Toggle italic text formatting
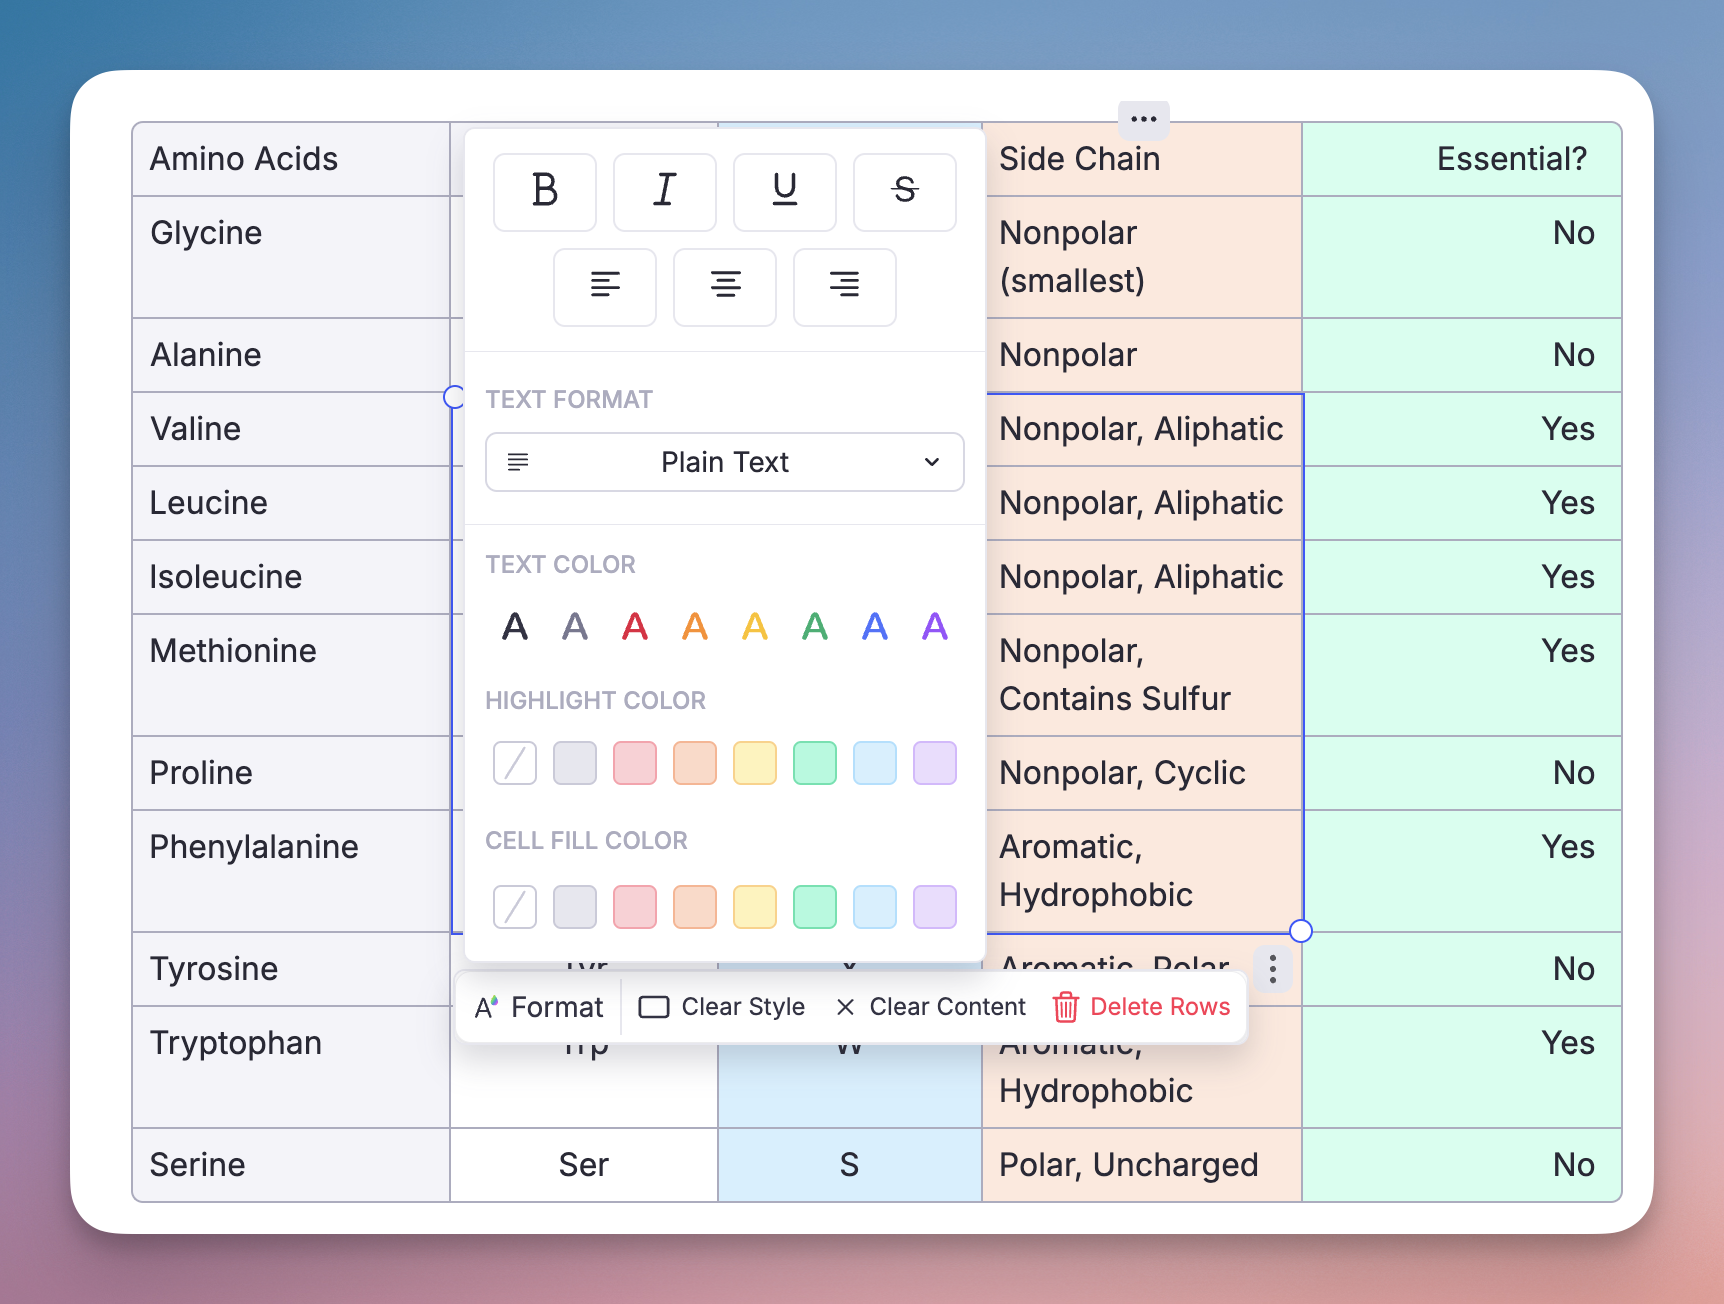This screenshot has width=1724, height=1304. point(665,191)
